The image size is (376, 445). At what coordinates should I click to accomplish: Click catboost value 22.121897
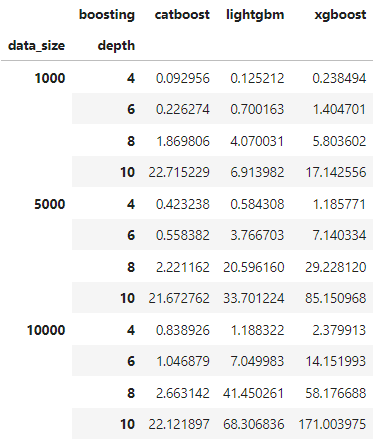coord(179,424)
